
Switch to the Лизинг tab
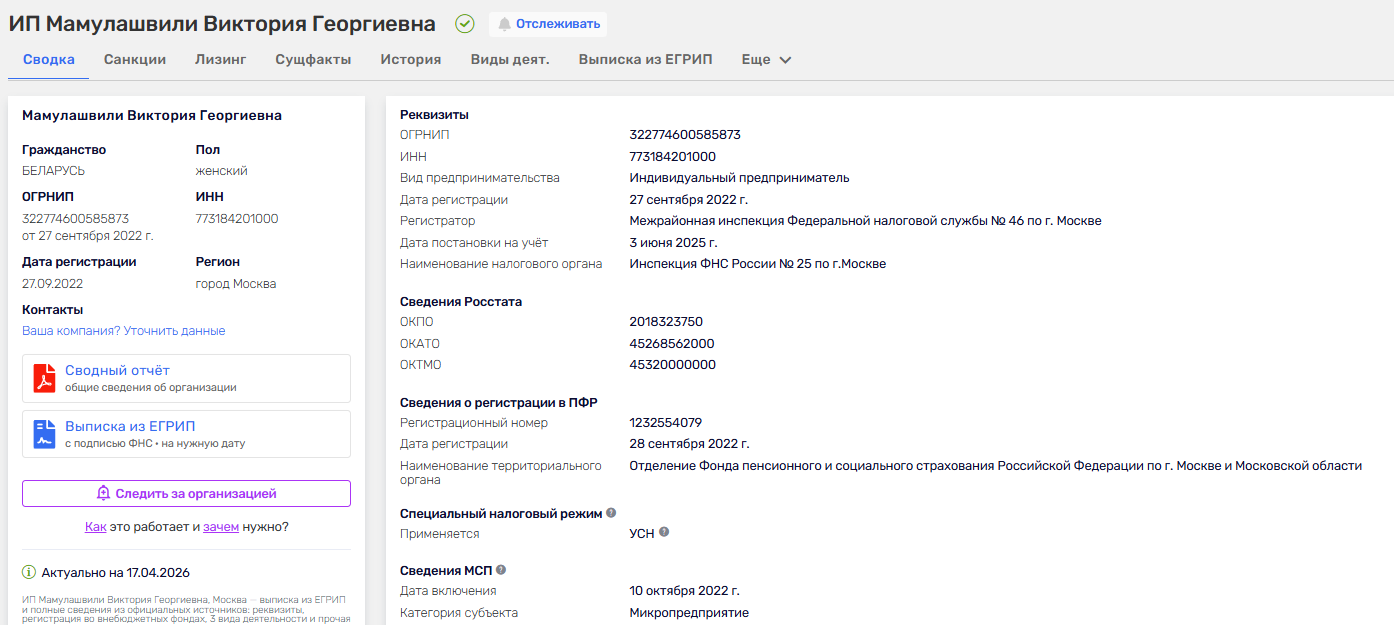pos(220,59)
